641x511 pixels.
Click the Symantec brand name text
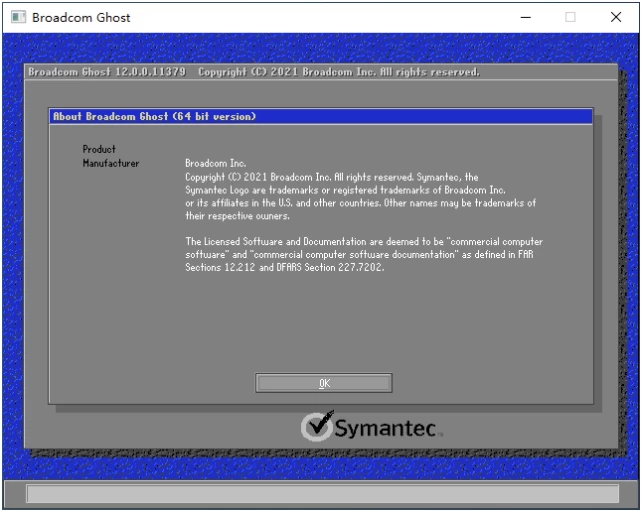coord(385,429)
